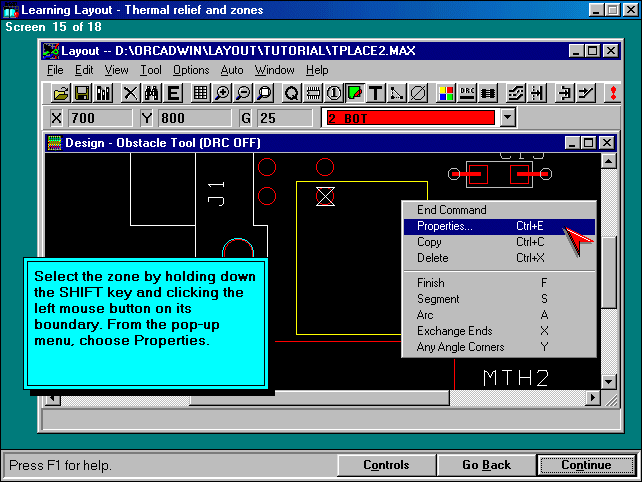Select the Zoom In magnifier icon

click(x=222, y=93)
